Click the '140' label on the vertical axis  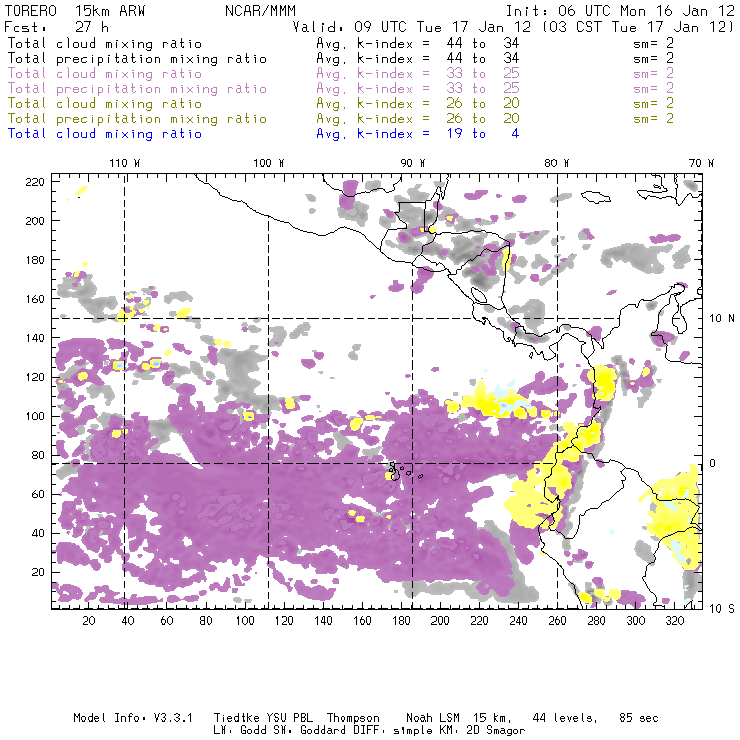[x=35, y=338]
